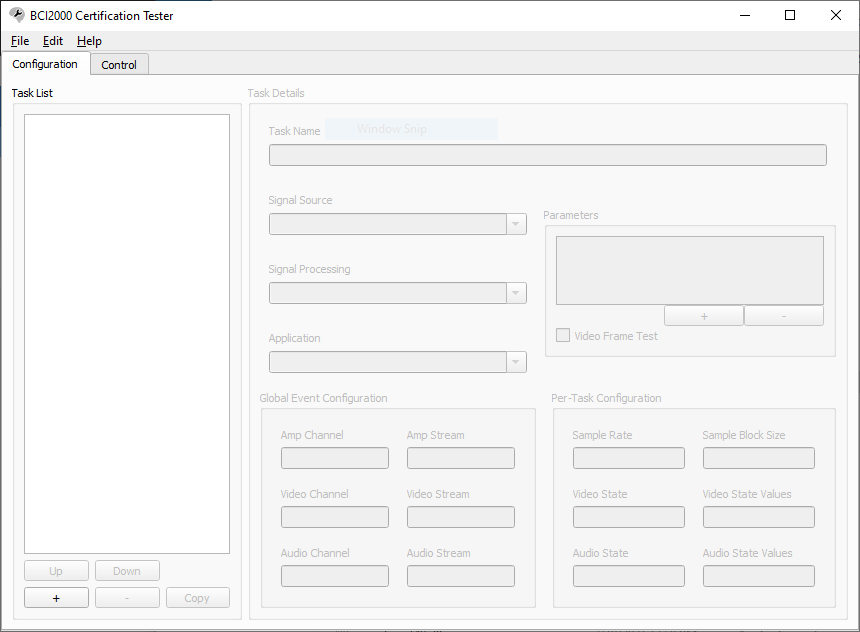Open the File menu

20,41
